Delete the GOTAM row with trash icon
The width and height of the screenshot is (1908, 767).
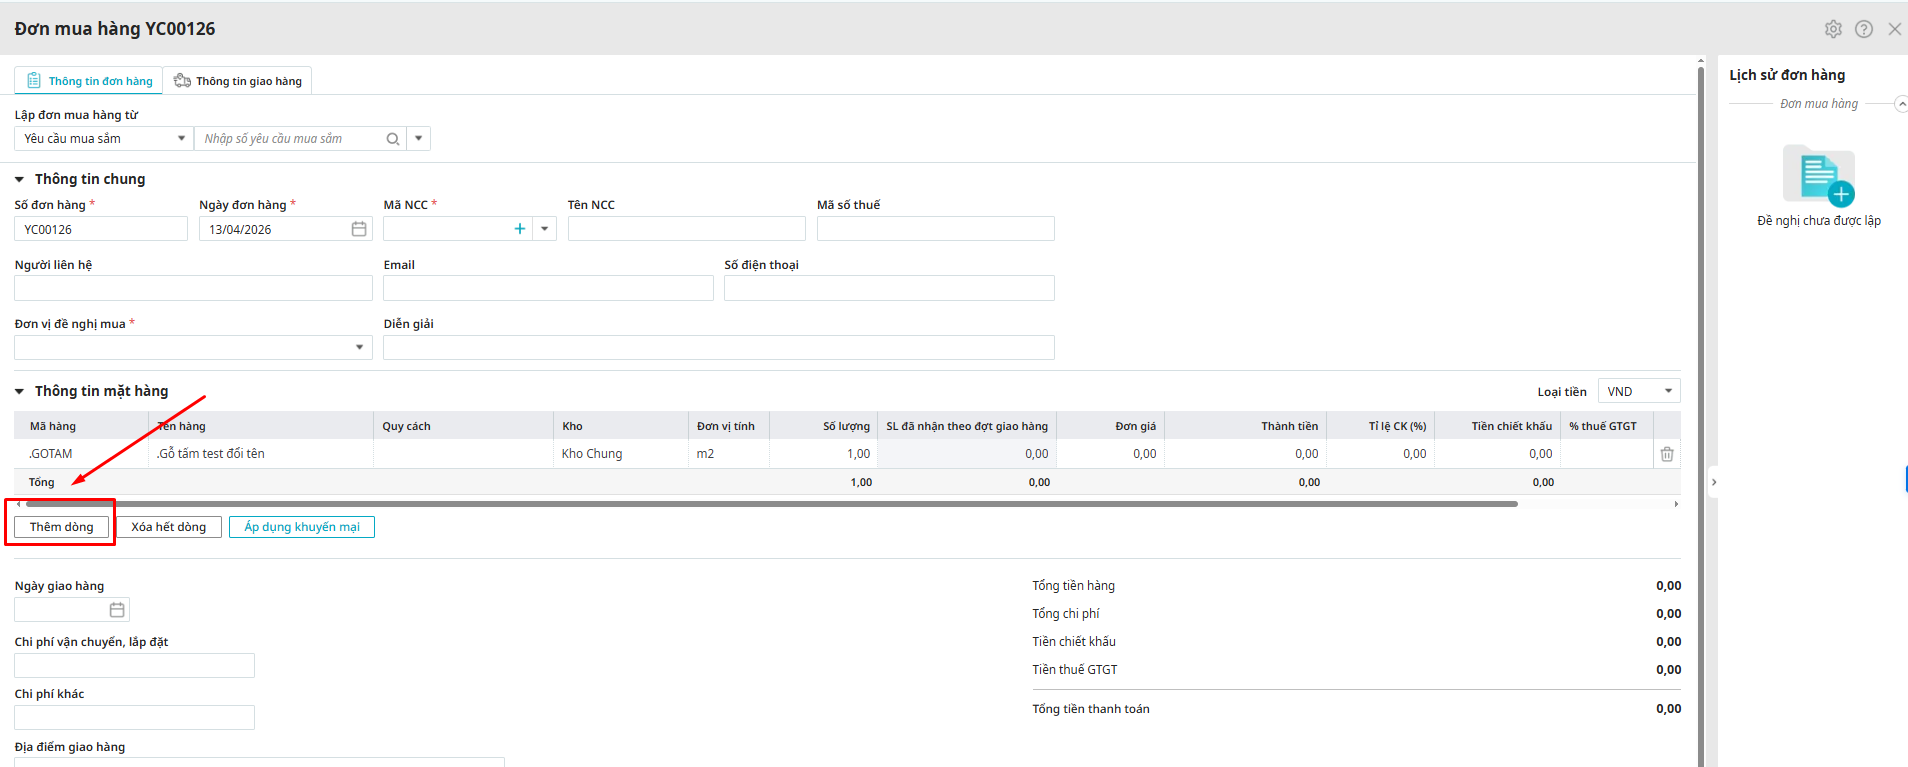1667,454
